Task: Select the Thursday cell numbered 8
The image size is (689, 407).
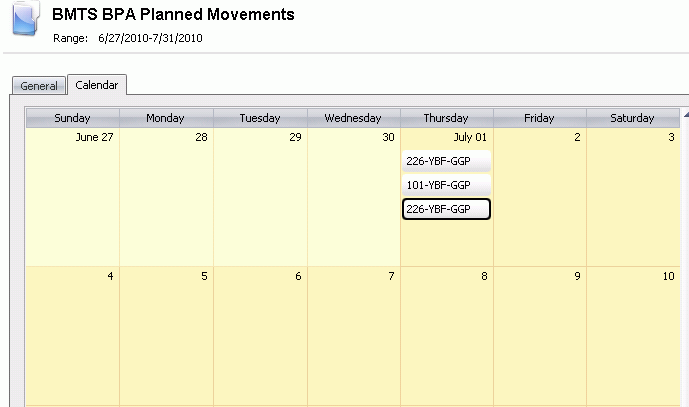Action: click(x=446, y=335)
